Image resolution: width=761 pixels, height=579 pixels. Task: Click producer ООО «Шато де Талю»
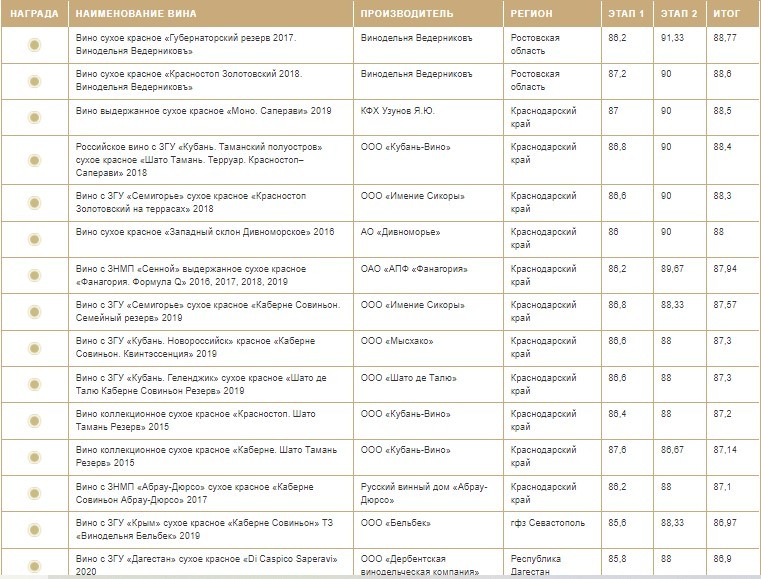click(409, 378)
